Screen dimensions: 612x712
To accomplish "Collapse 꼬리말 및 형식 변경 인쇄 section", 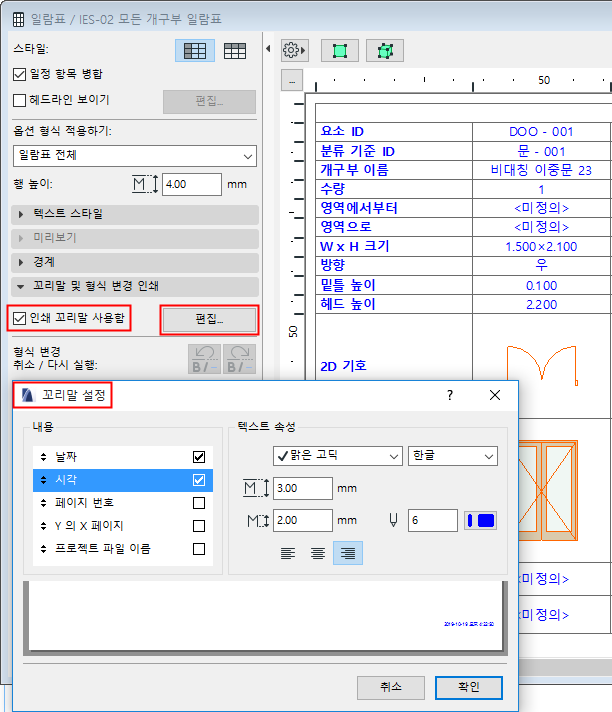I will click(x=135, y=287).
